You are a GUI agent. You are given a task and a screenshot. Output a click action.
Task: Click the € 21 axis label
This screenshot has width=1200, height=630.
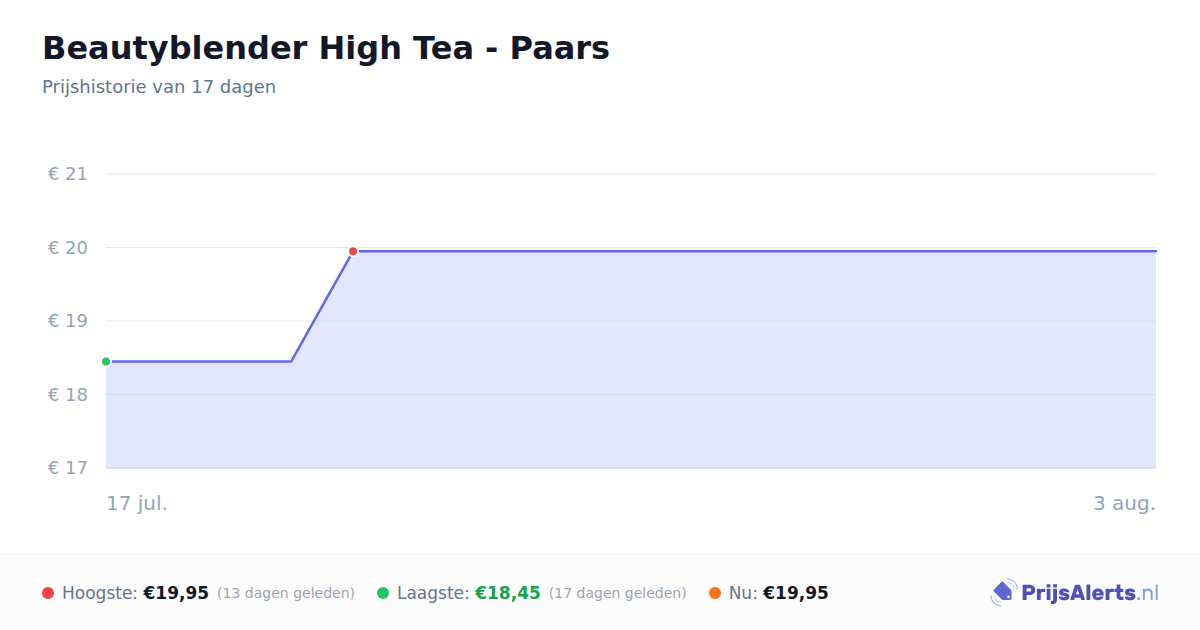coord(68,174)
